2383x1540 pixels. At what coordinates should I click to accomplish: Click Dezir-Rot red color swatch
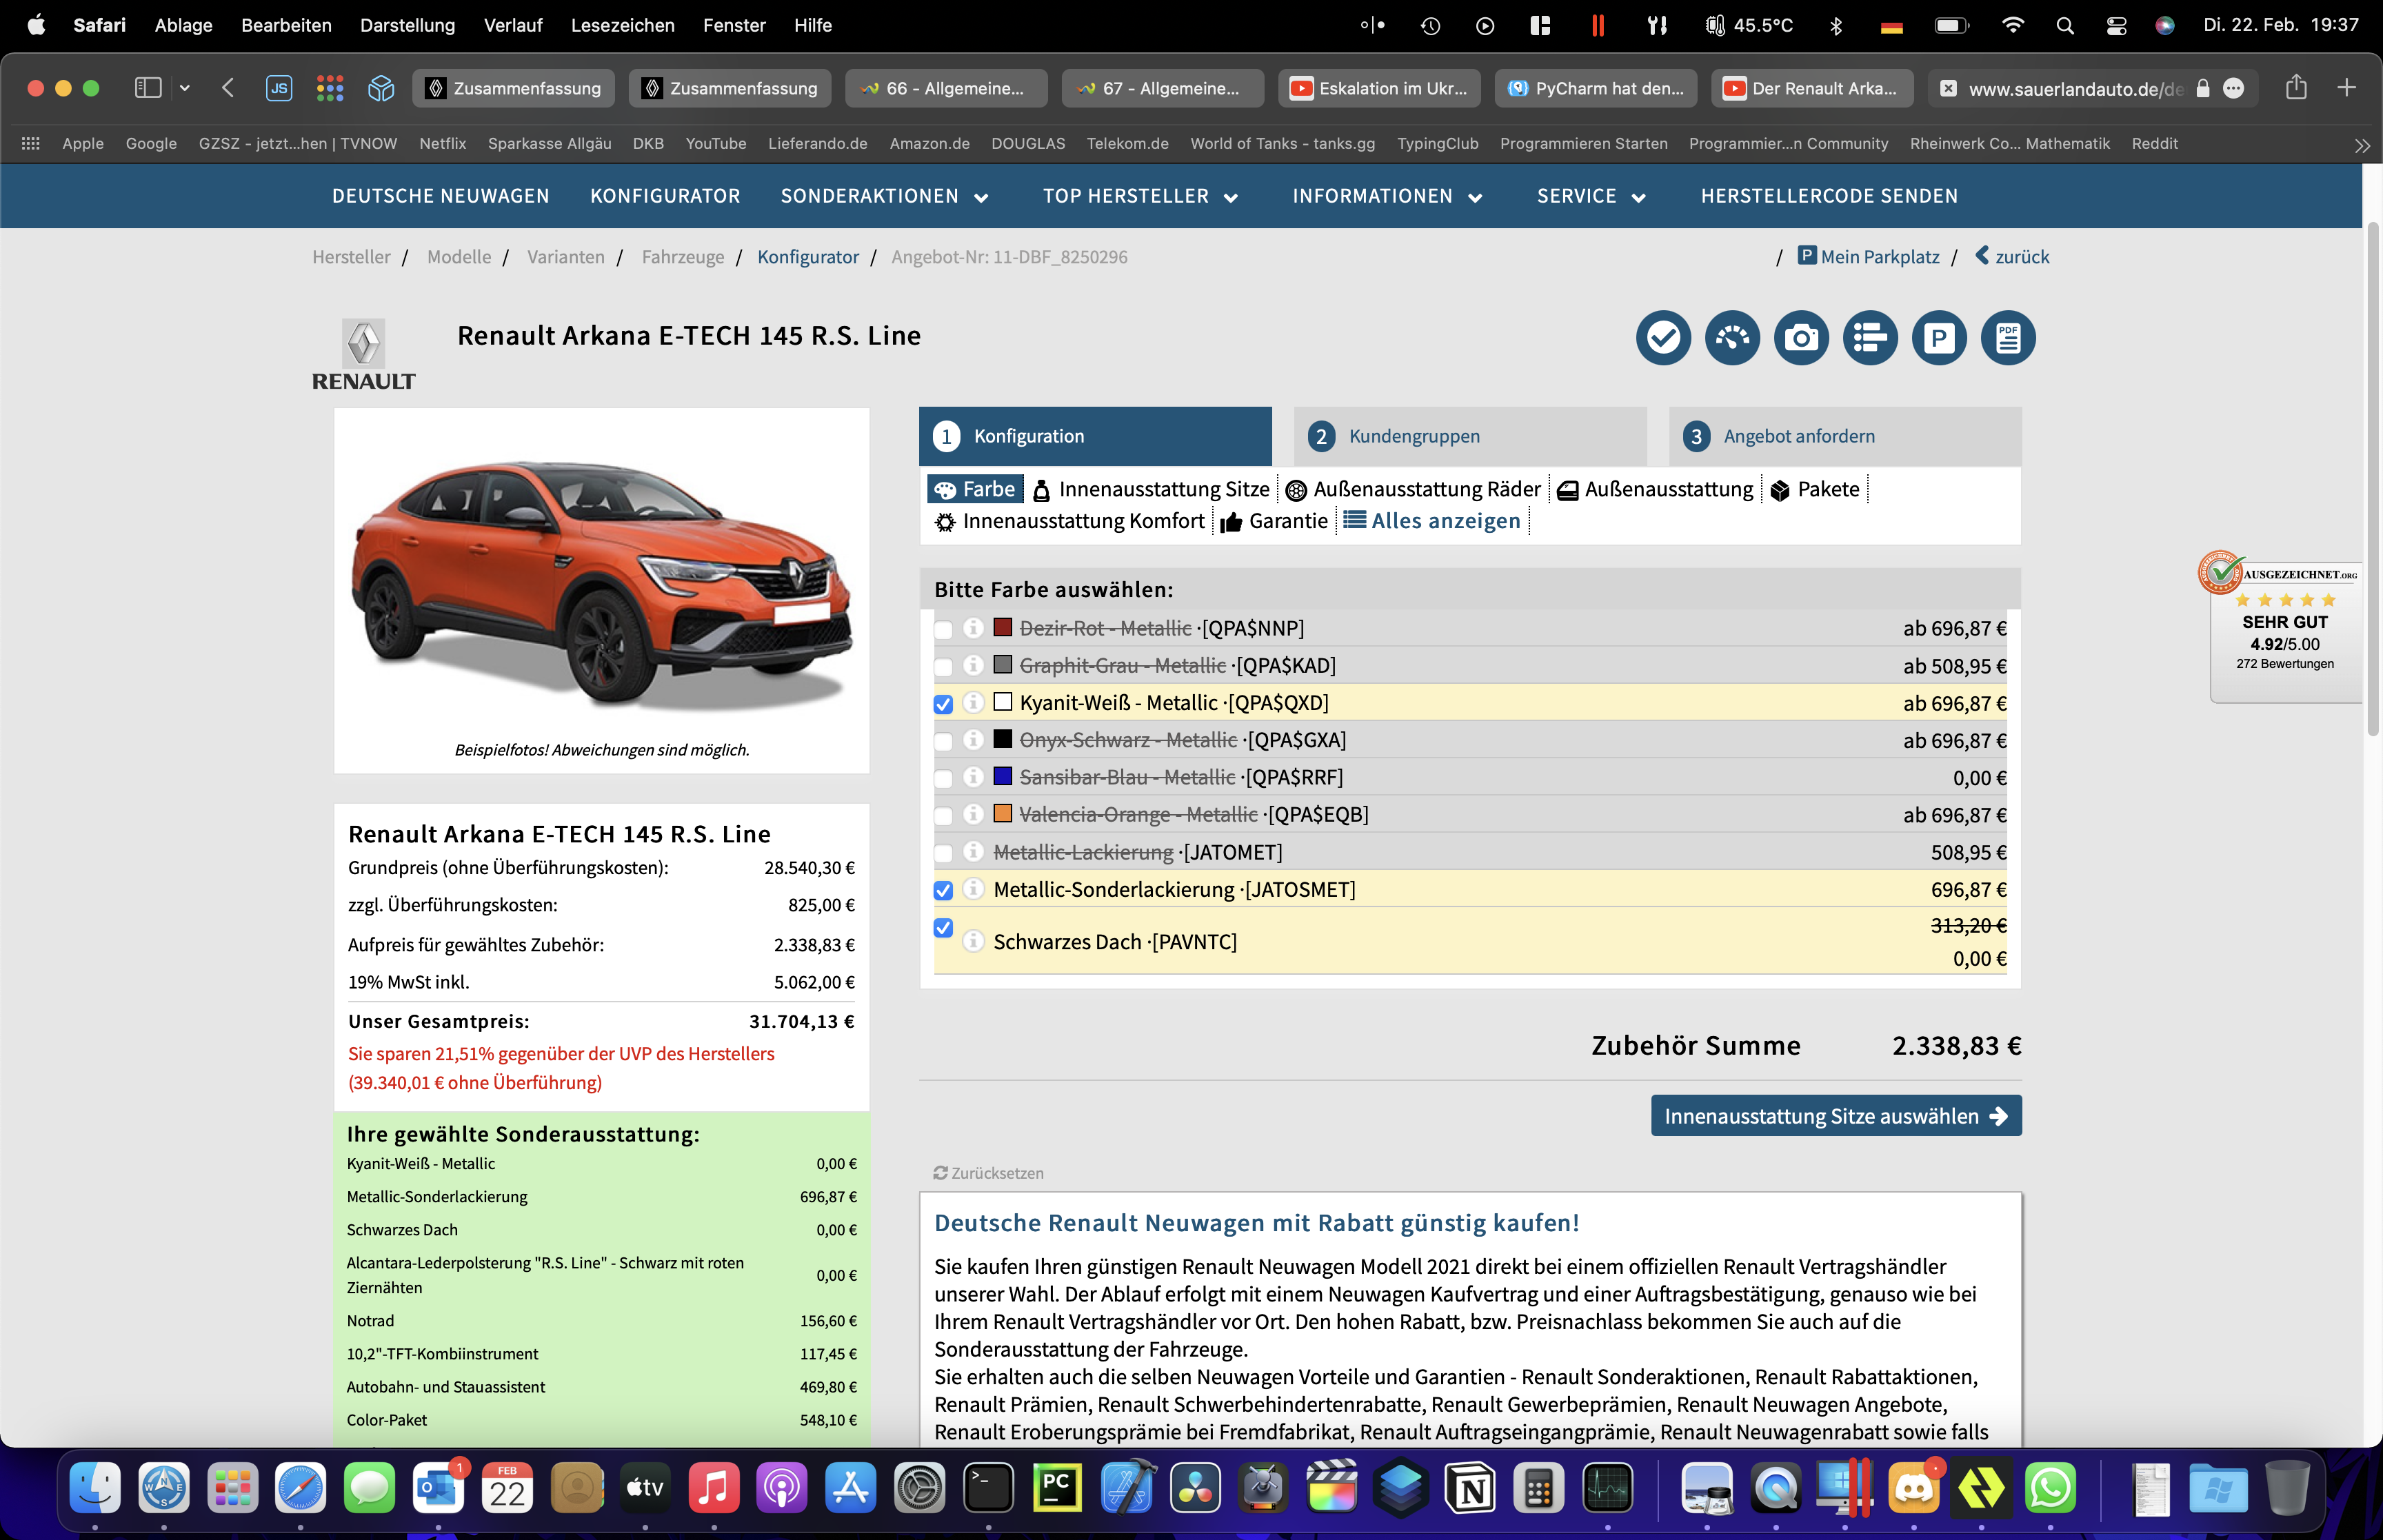[x=1003, y=628]
